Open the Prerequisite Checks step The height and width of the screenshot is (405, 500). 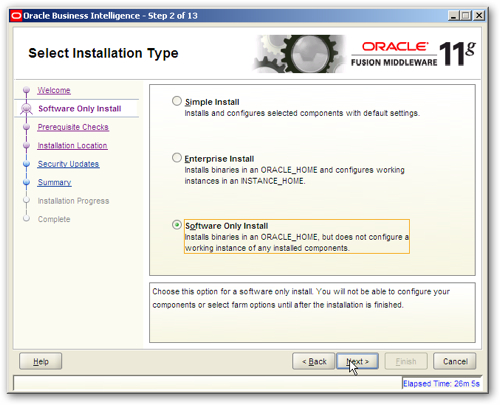[x=73, y=127]
